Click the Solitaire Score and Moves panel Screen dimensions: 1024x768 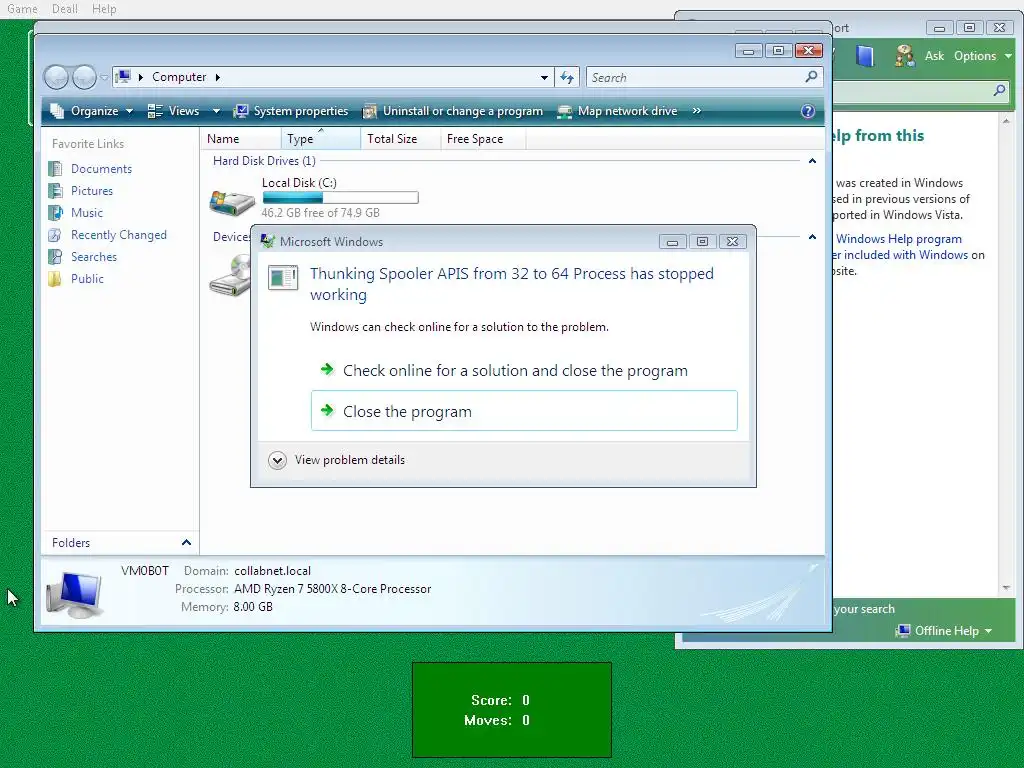pos(511,710)
